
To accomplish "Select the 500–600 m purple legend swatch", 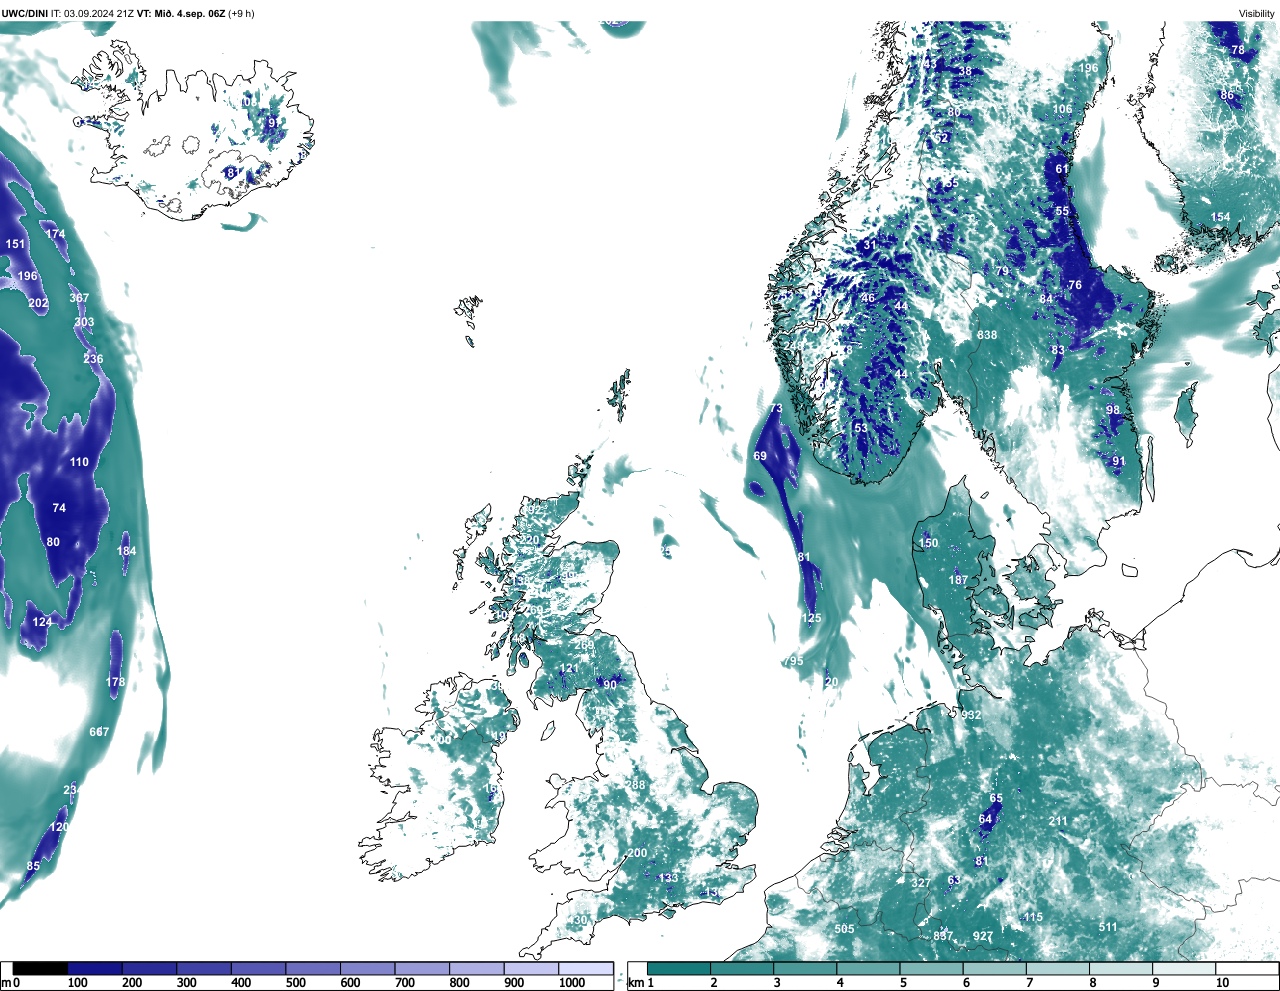I will coord(313,969).
